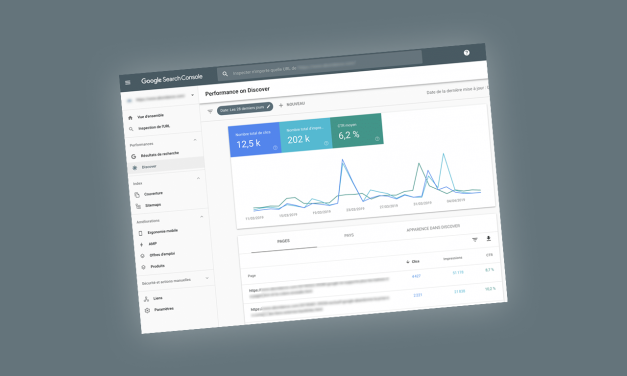The height and width of the screenshot is (376, 627).
Task: Open the Sitemaps report
Action: pos(153,205)
